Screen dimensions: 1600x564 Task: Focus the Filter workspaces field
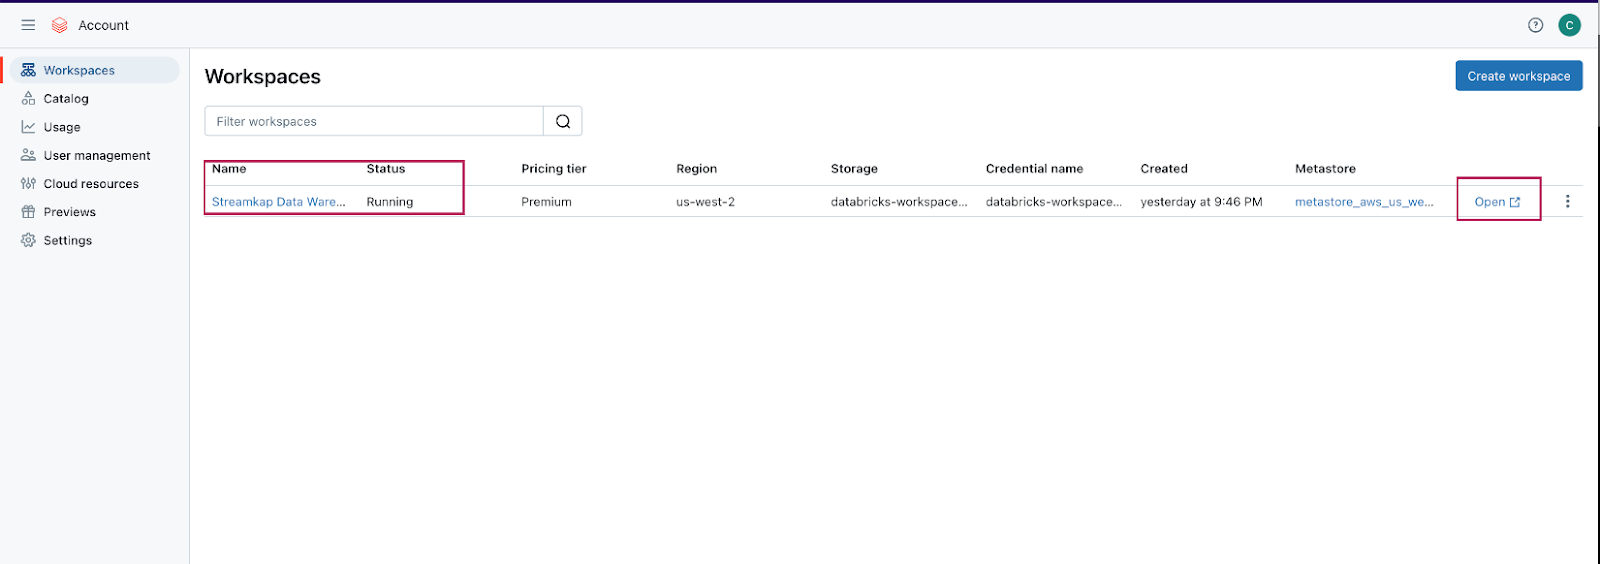click(x=374, y=121)
